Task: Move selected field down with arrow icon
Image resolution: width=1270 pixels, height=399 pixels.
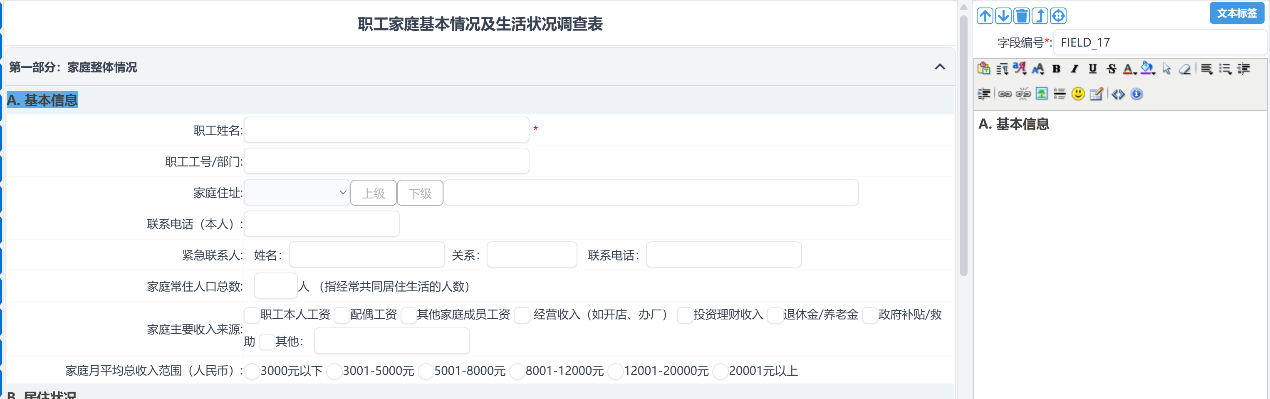Action: click(1003, 15)
